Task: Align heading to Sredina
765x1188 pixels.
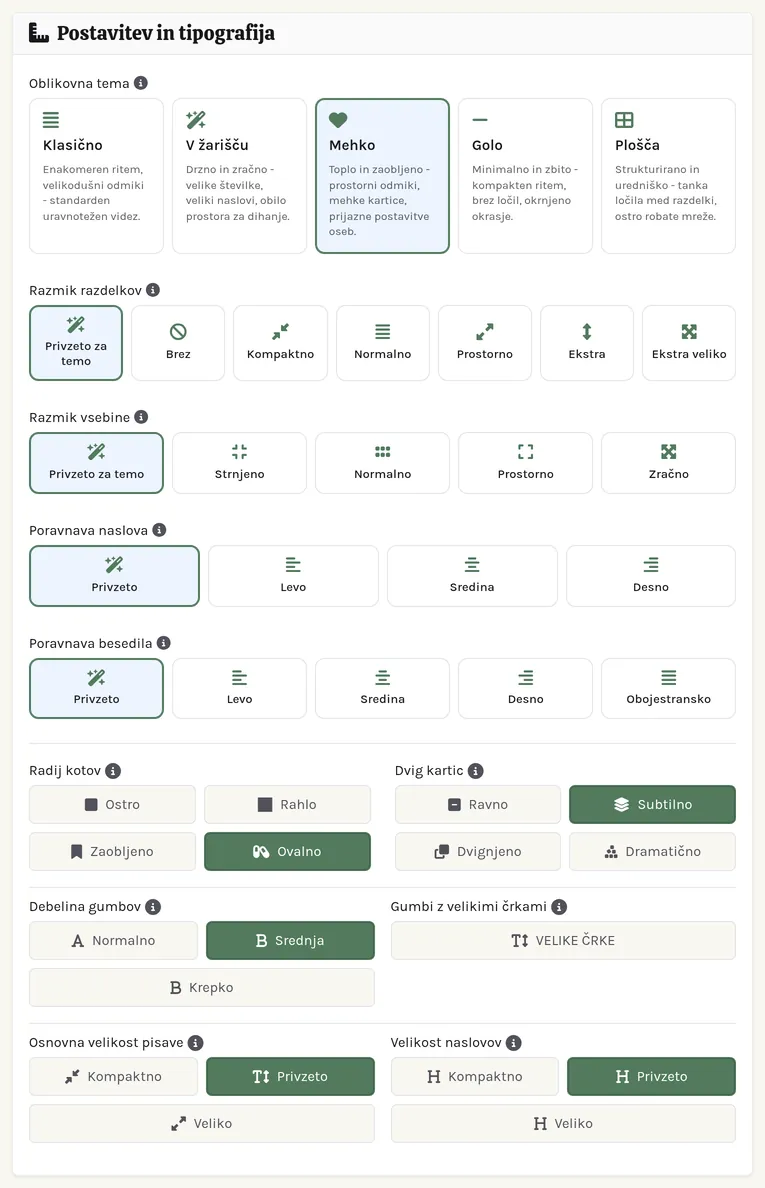Action: click(472, 576)
